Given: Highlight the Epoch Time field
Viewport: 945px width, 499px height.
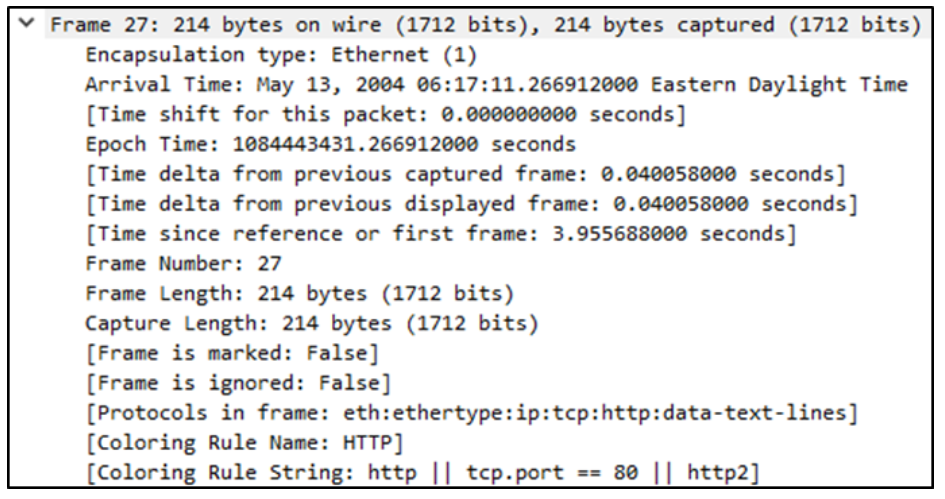Looking at the screenshot, I should (x=330, y=145).
